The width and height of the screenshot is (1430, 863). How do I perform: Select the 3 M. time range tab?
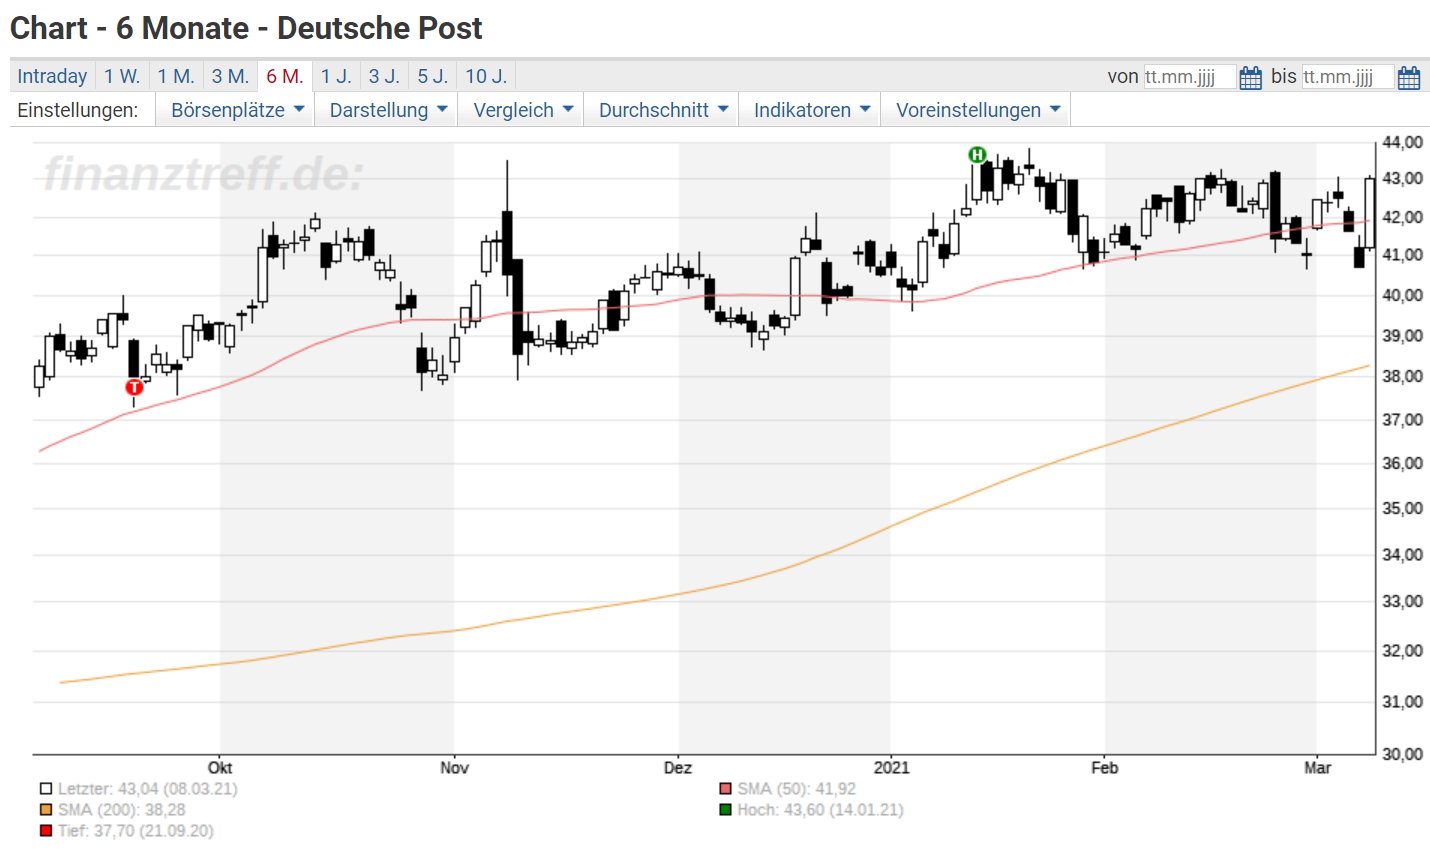click(x=230, y=76)
